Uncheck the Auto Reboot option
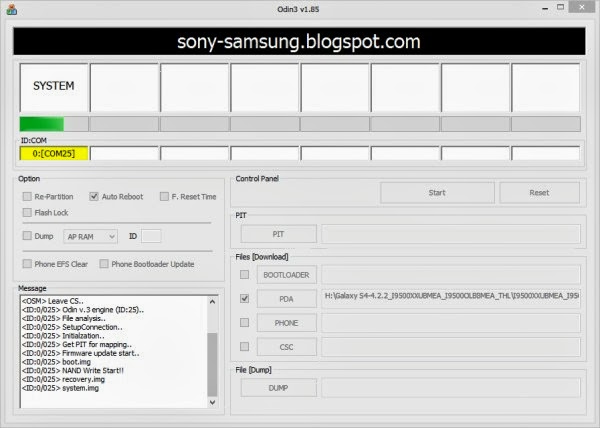600x428 pixels. pyautogui.click(x=94, y=197)
